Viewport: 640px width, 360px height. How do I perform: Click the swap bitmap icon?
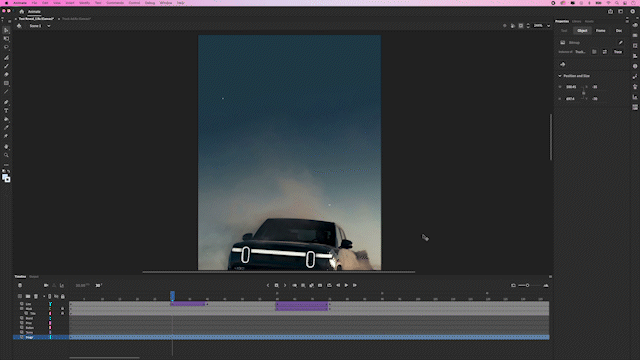coord(604,52)
